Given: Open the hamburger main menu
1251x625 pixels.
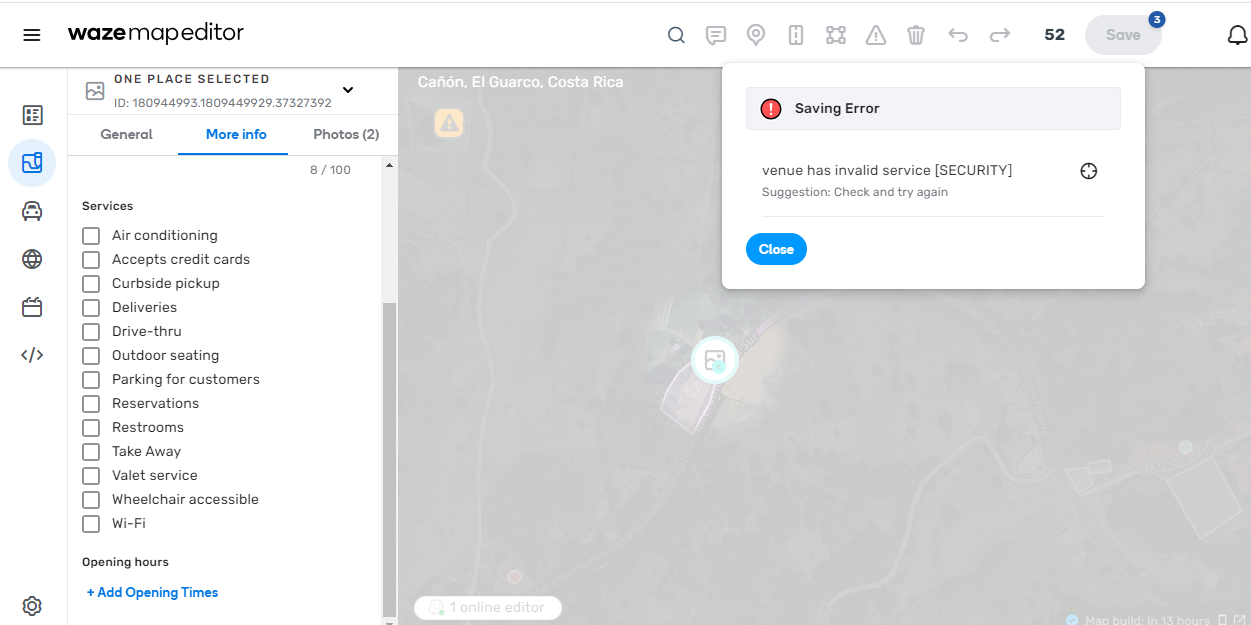Looking at the screenshot, I should 32,35.
